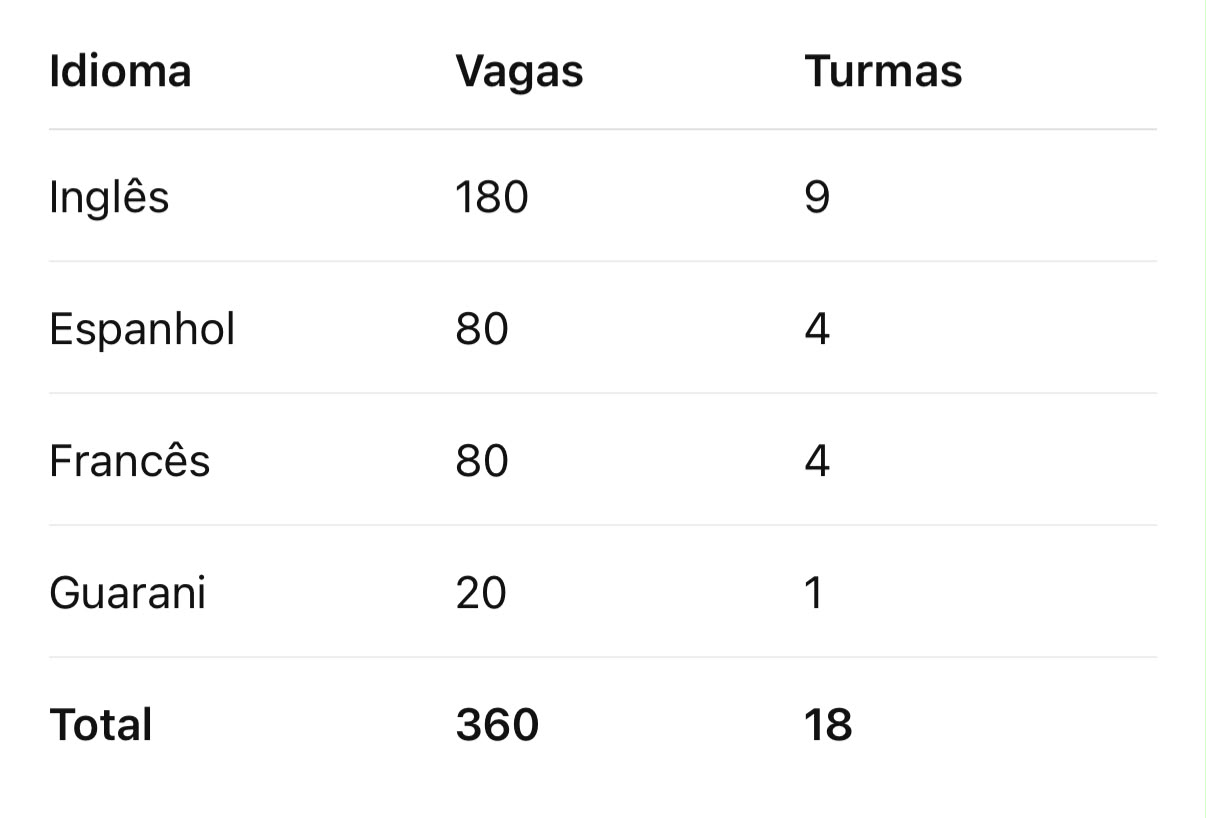This screenshot has height=818, width=1206.
Task: Click Francês's 80 vagas cell
Action: click(x=482, y=461)
